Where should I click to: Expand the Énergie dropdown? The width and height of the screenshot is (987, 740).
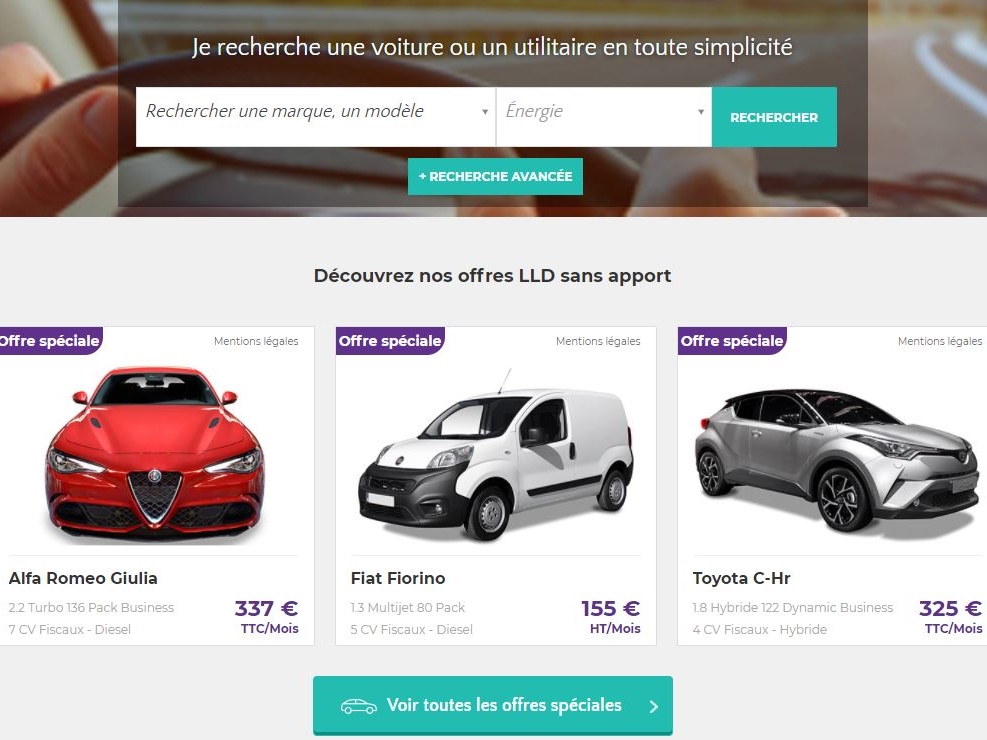[x=604, y=117]
